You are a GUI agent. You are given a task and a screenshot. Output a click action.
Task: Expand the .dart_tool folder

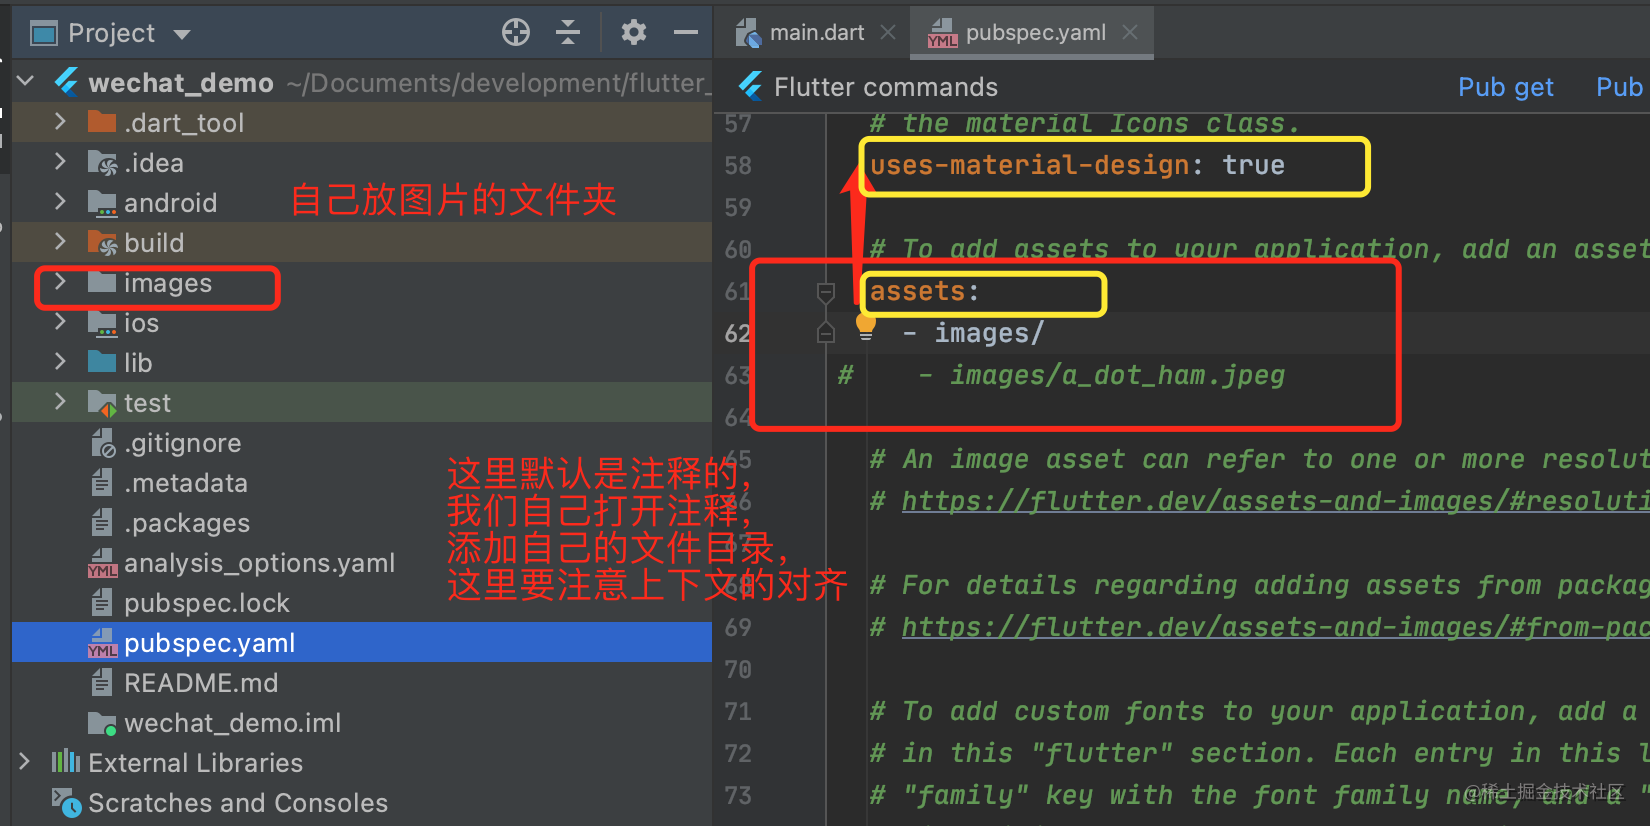[x=60, y=121]
